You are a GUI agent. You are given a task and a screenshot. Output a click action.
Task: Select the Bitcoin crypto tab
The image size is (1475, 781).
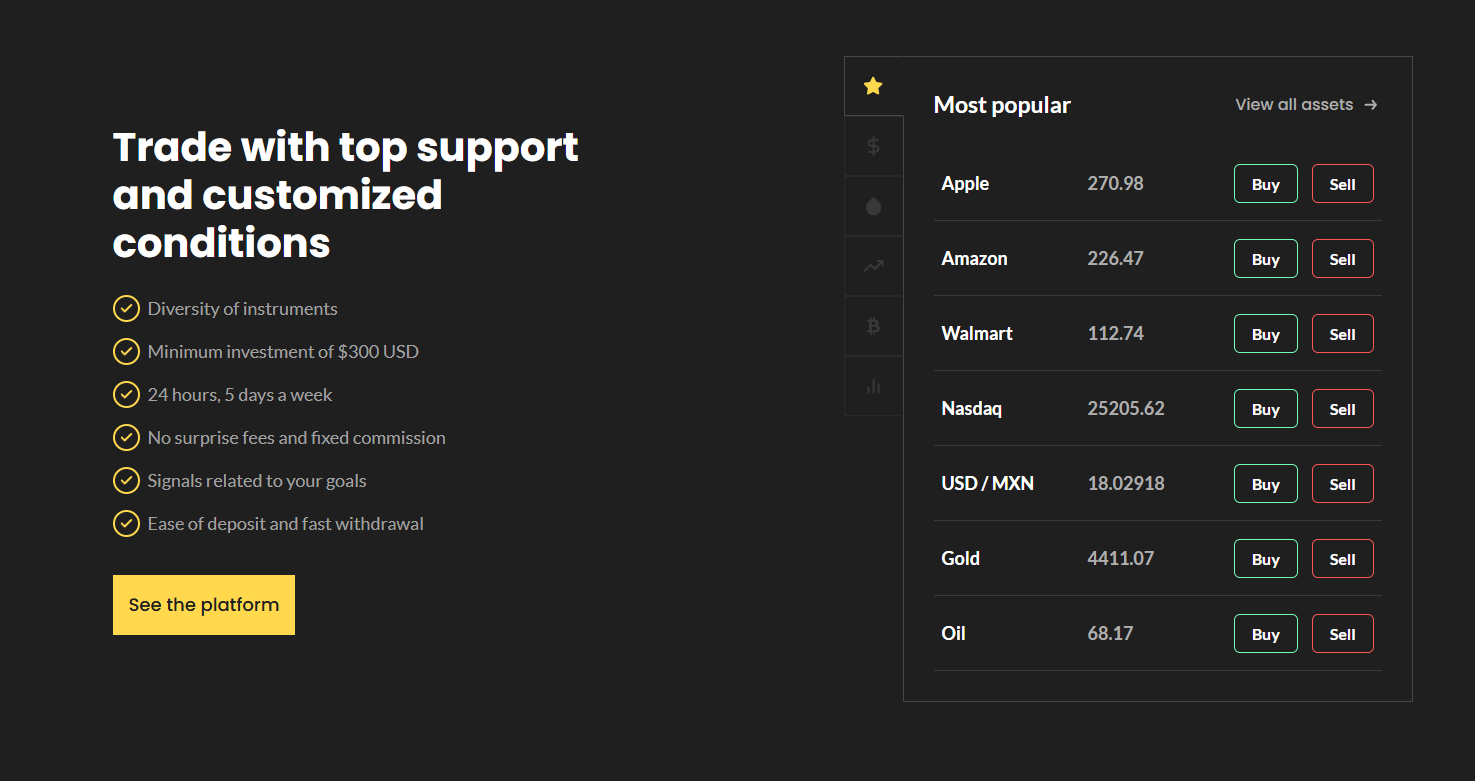click(873, 326)
